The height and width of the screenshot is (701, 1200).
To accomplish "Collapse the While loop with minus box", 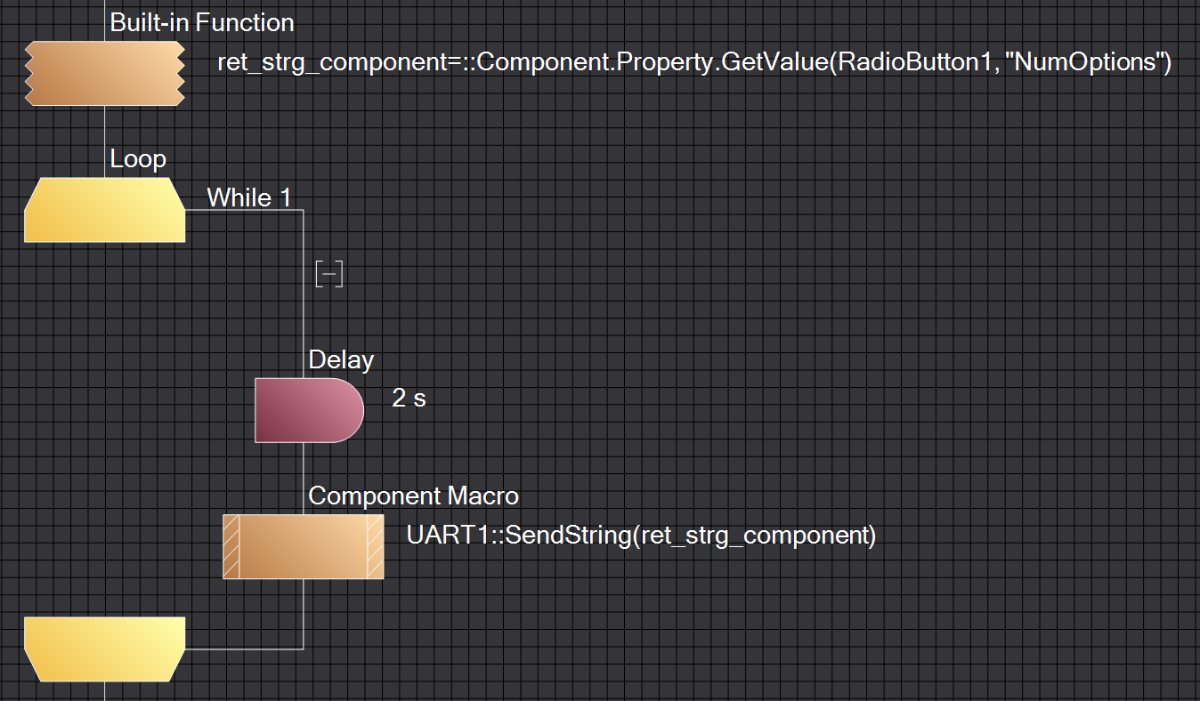I will pyautogui.click(x=329, y=274).
